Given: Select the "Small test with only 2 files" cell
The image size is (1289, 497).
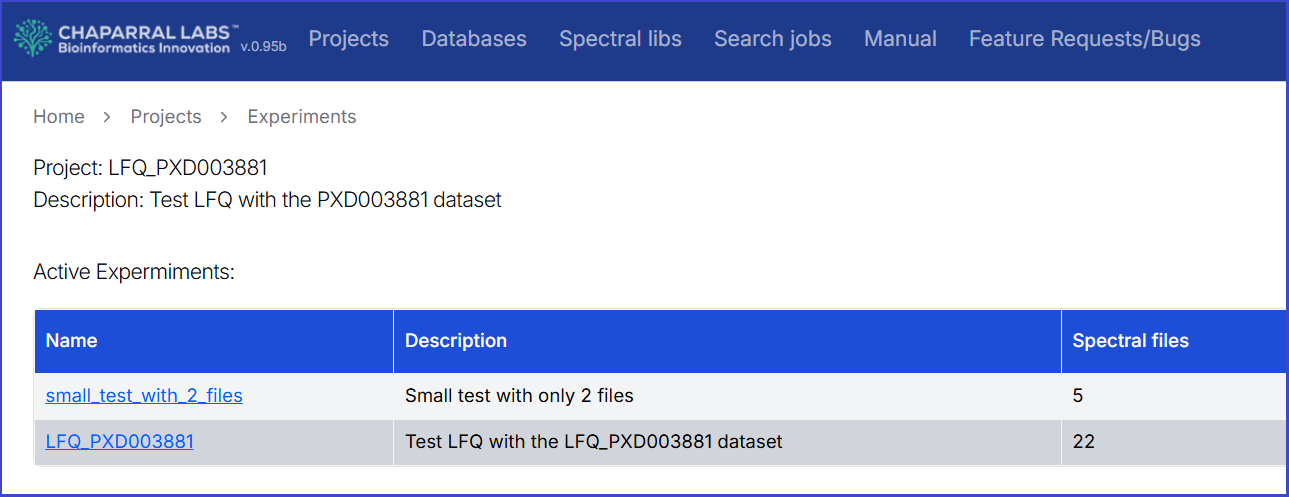Looking at the screenshot, I should 519,396.
